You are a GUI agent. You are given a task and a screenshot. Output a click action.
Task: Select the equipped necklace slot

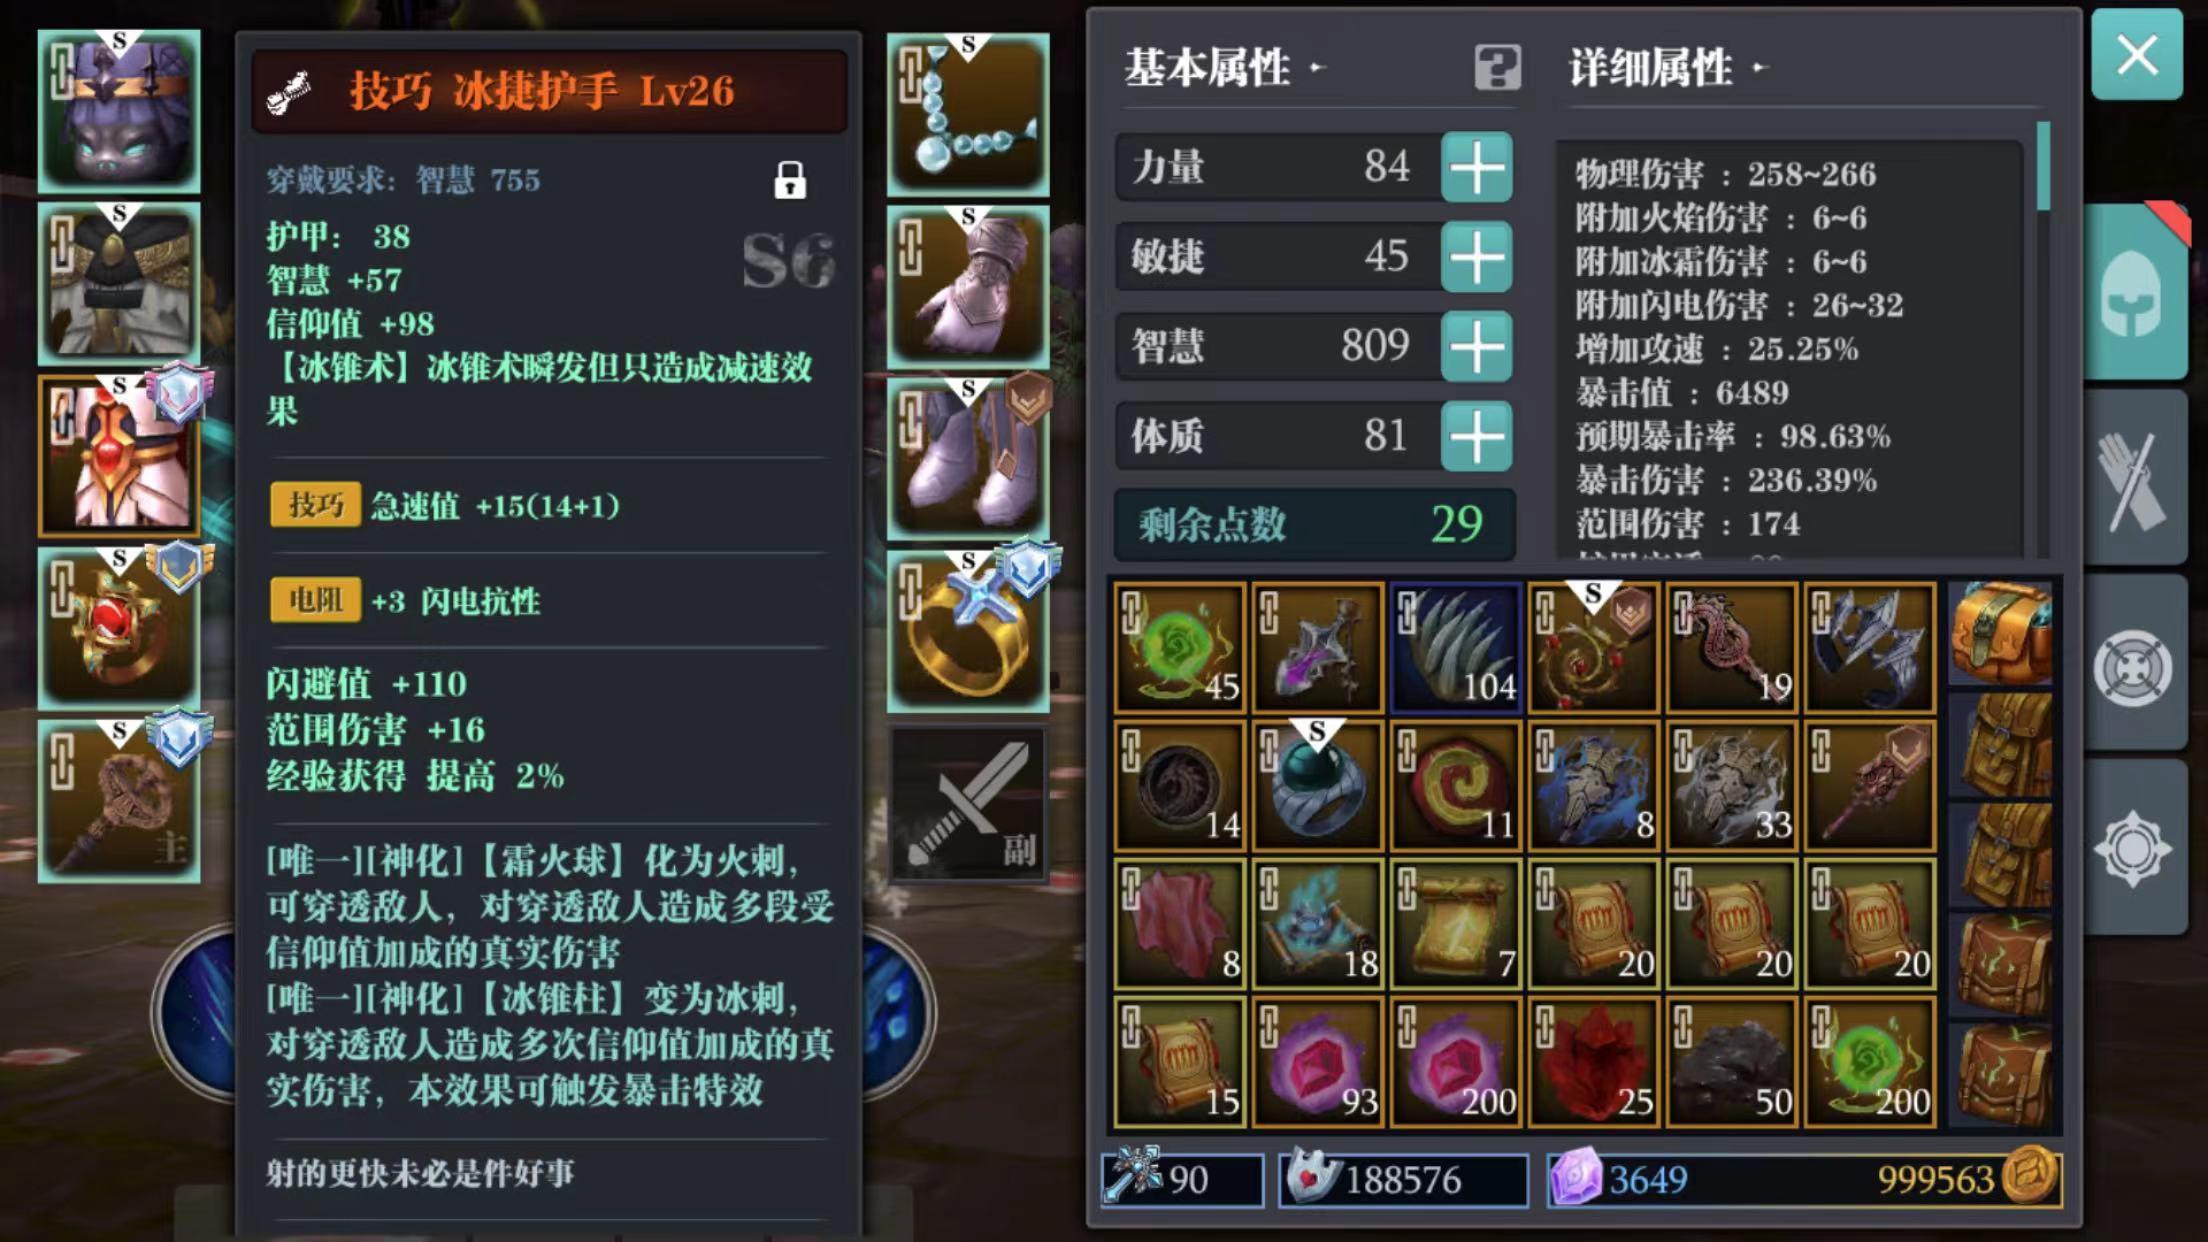tap(968, 114)
